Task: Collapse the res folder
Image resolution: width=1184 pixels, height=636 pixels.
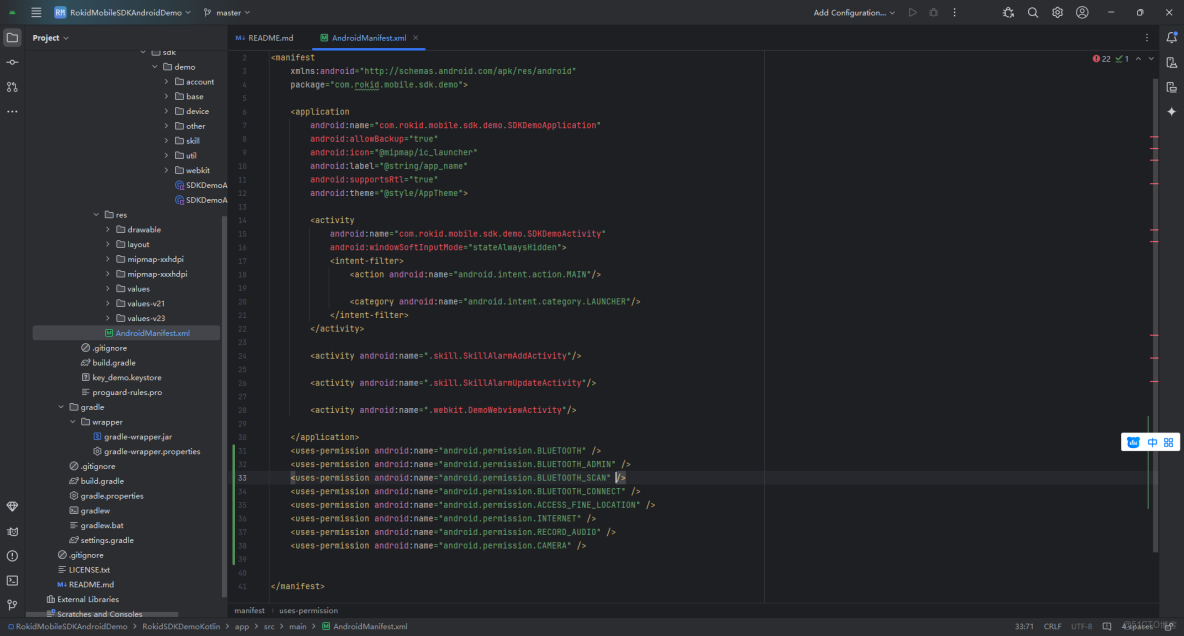Action: coord(97,215)
